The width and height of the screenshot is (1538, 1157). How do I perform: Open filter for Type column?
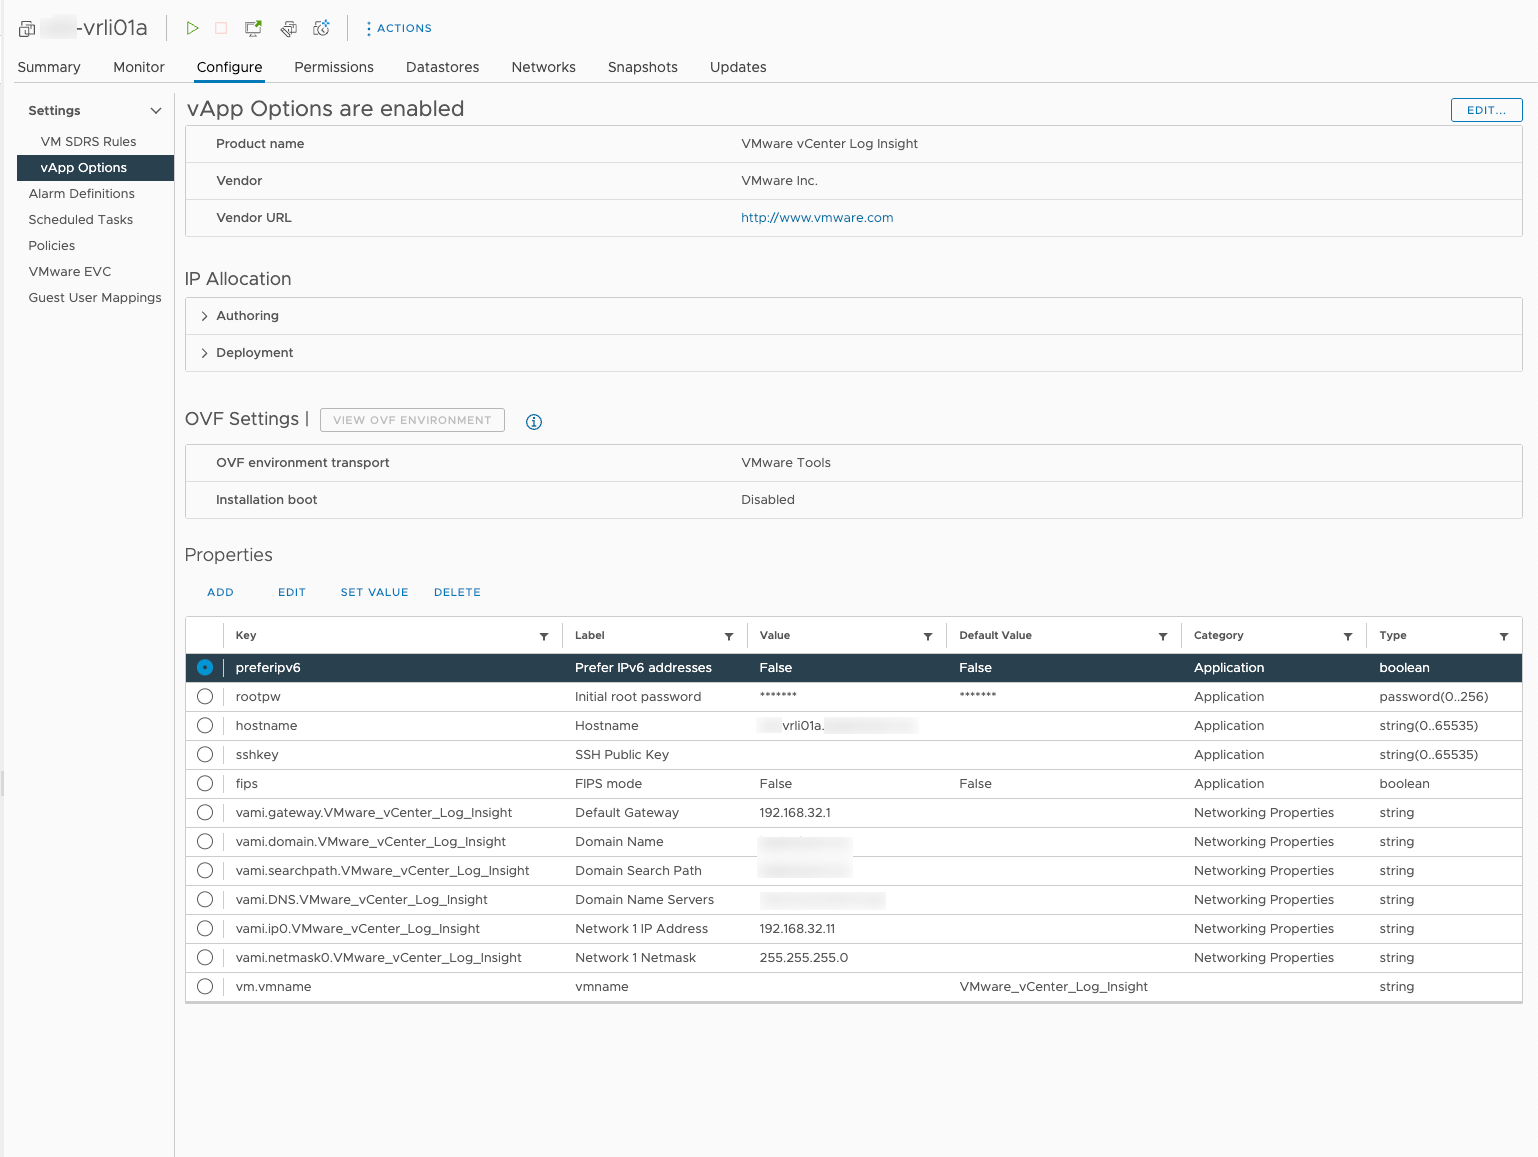coord(1504,636)
